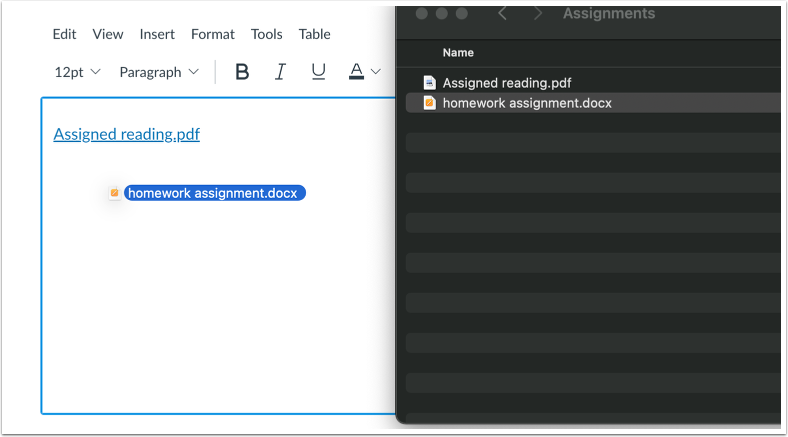Open the 12pt font size dropdown
The image size is (788, 437).
(x=77, y=72)
